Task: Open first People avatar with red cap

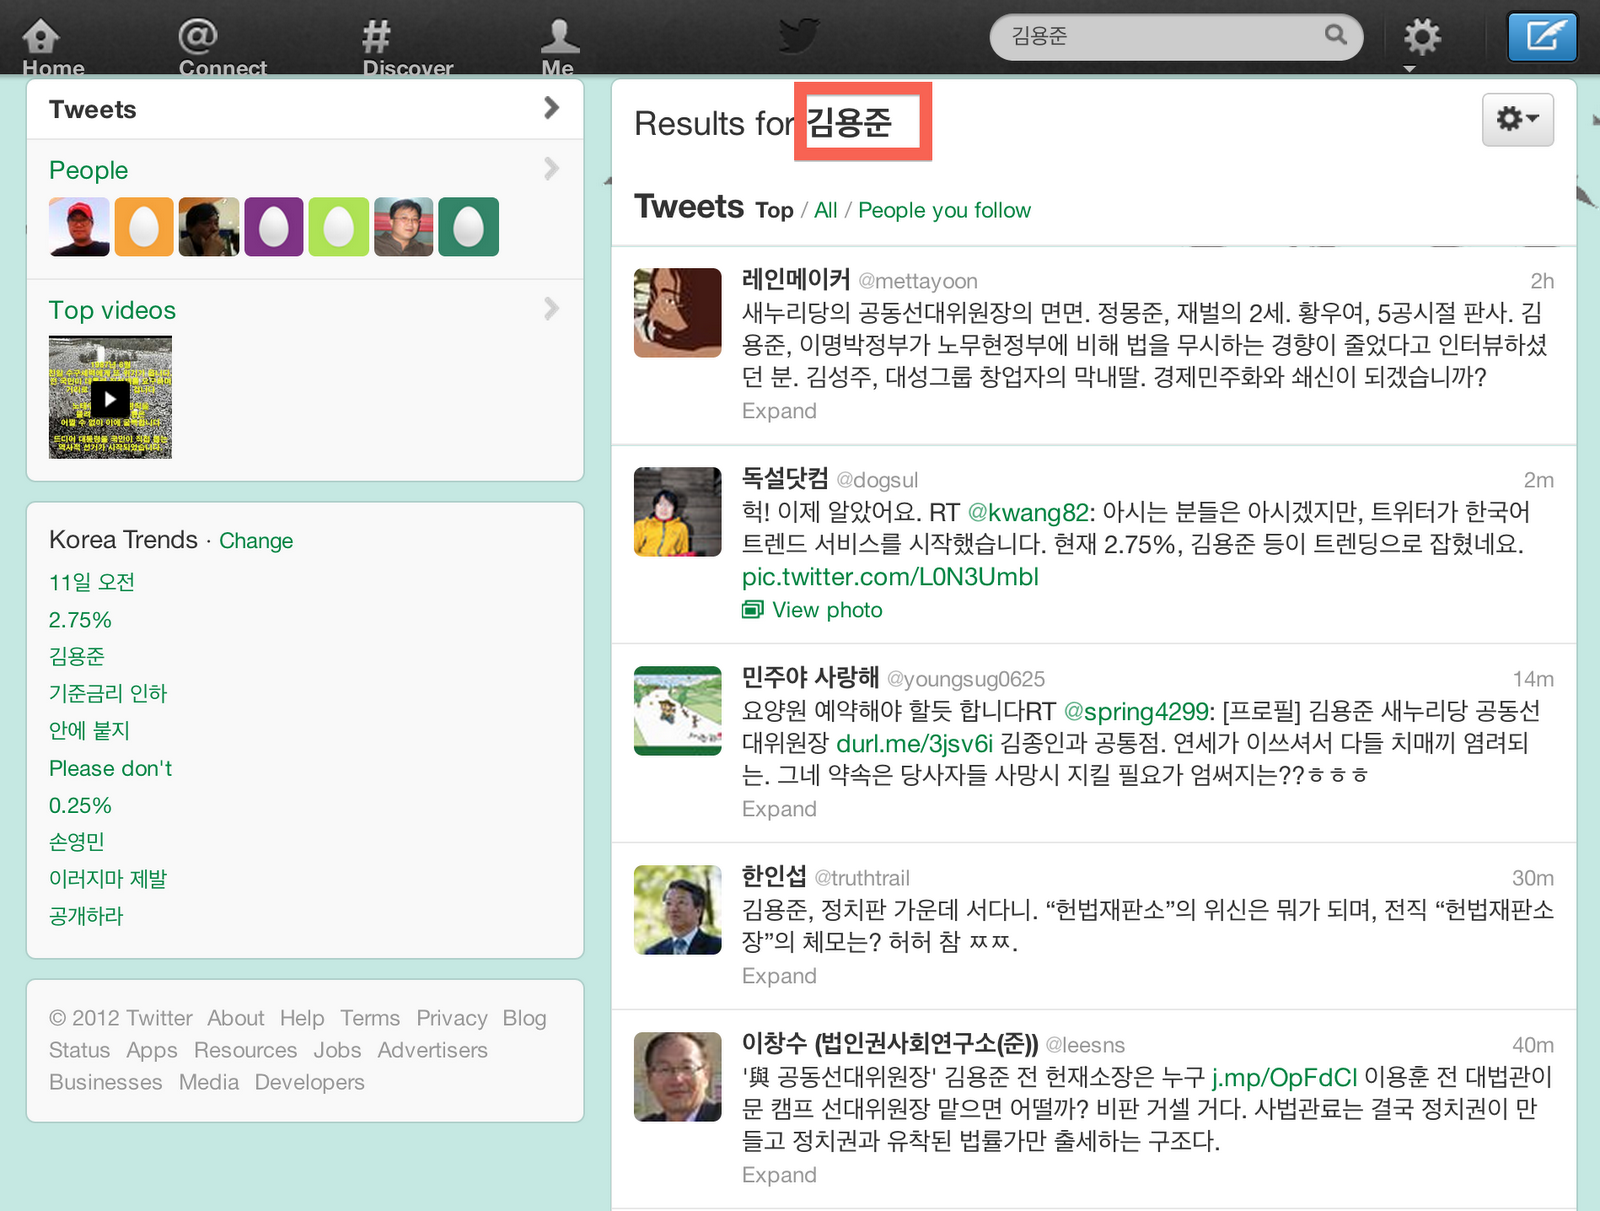Action: (79, 227)
